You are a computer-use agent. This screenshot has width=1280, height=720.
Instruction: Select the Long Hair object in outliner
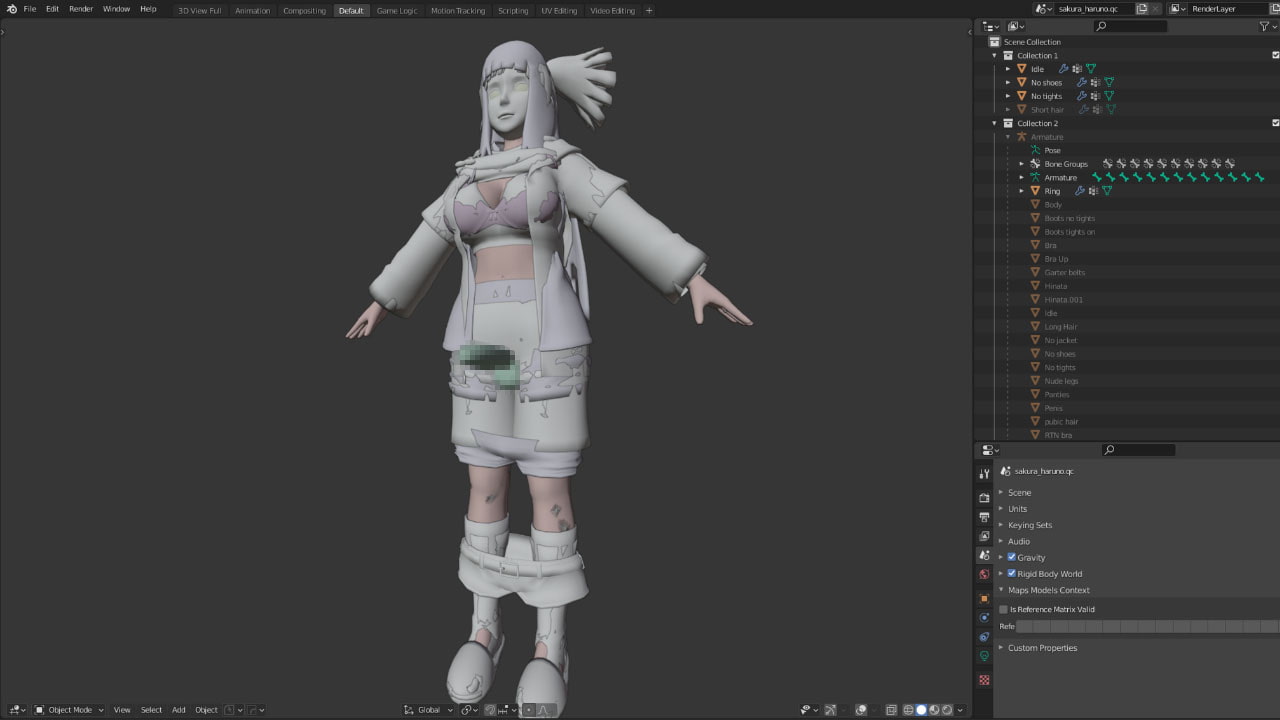point(1060,327)
